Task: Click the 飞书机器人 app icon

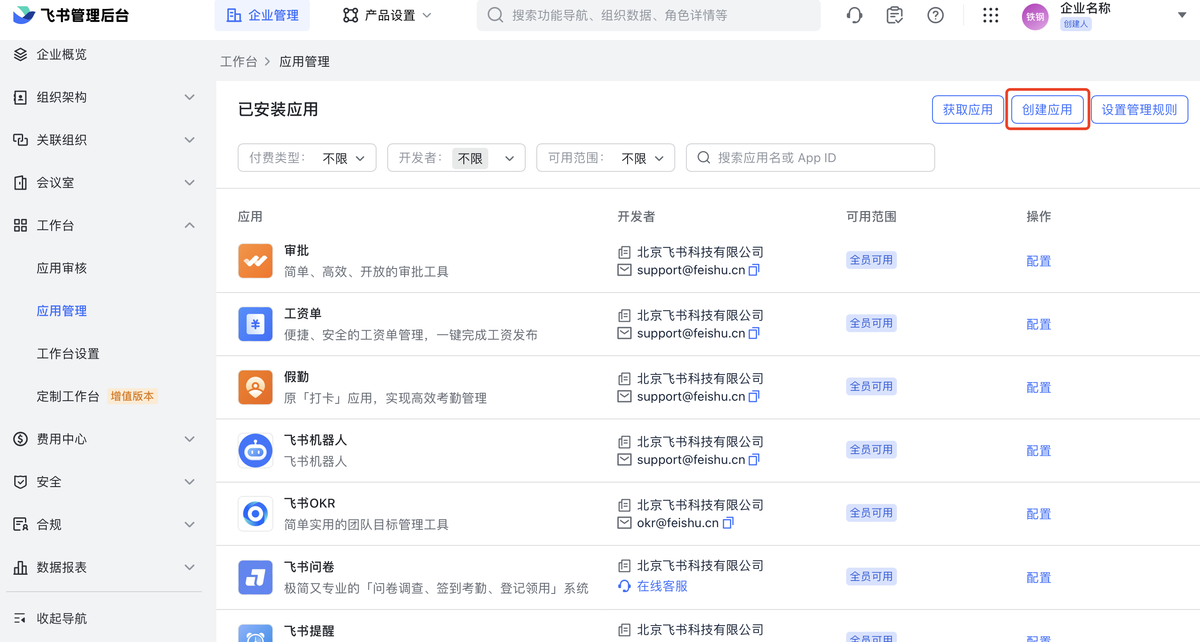Action: pyautogui.click(x=255, y=450)
